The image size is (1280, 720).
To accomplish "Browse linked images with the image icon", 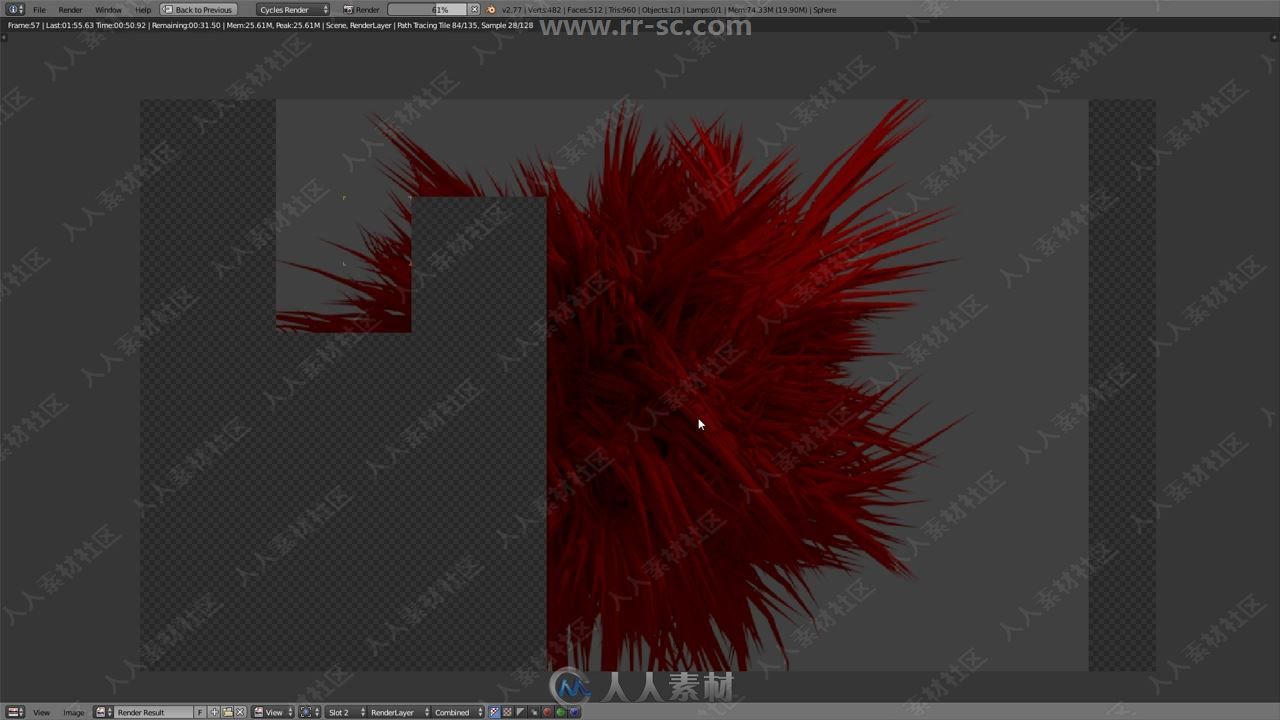I will [103, 712].
